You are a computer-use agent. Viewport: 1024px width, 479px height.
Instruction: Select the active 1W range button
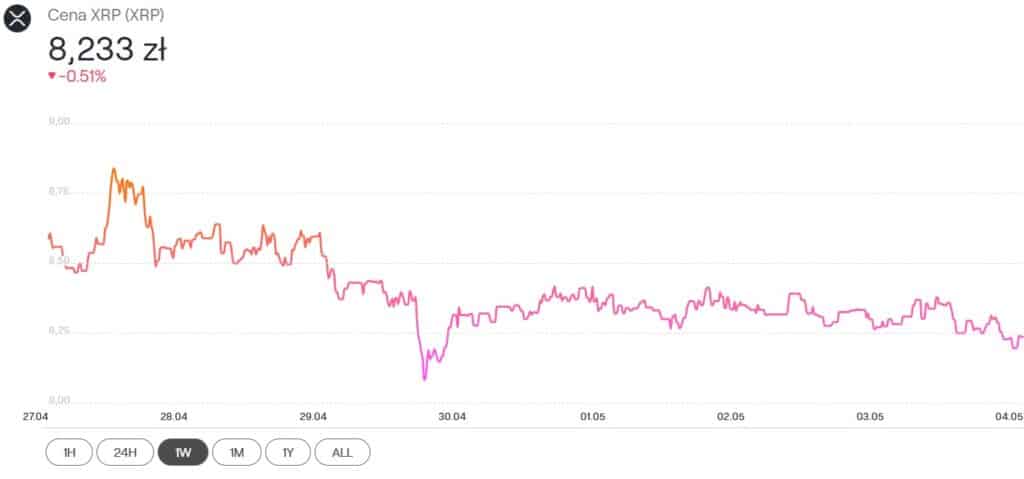pyautogui.click(x=182, y=452)
